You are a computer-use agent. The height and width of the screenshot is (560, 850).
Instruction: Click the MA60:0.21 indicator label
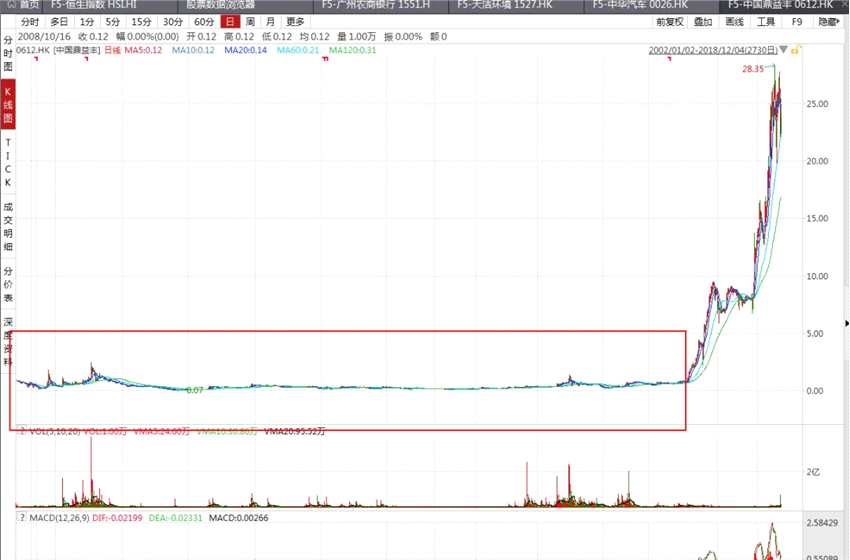(298, 50)
